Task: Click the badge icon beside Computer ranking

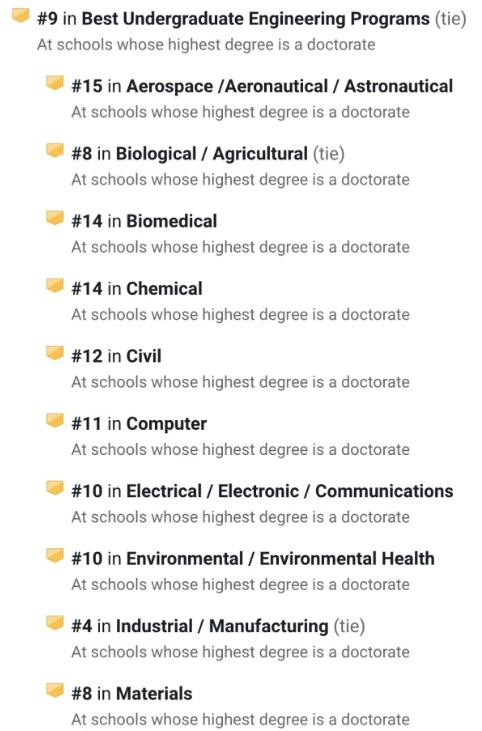Action: (55, 421)
